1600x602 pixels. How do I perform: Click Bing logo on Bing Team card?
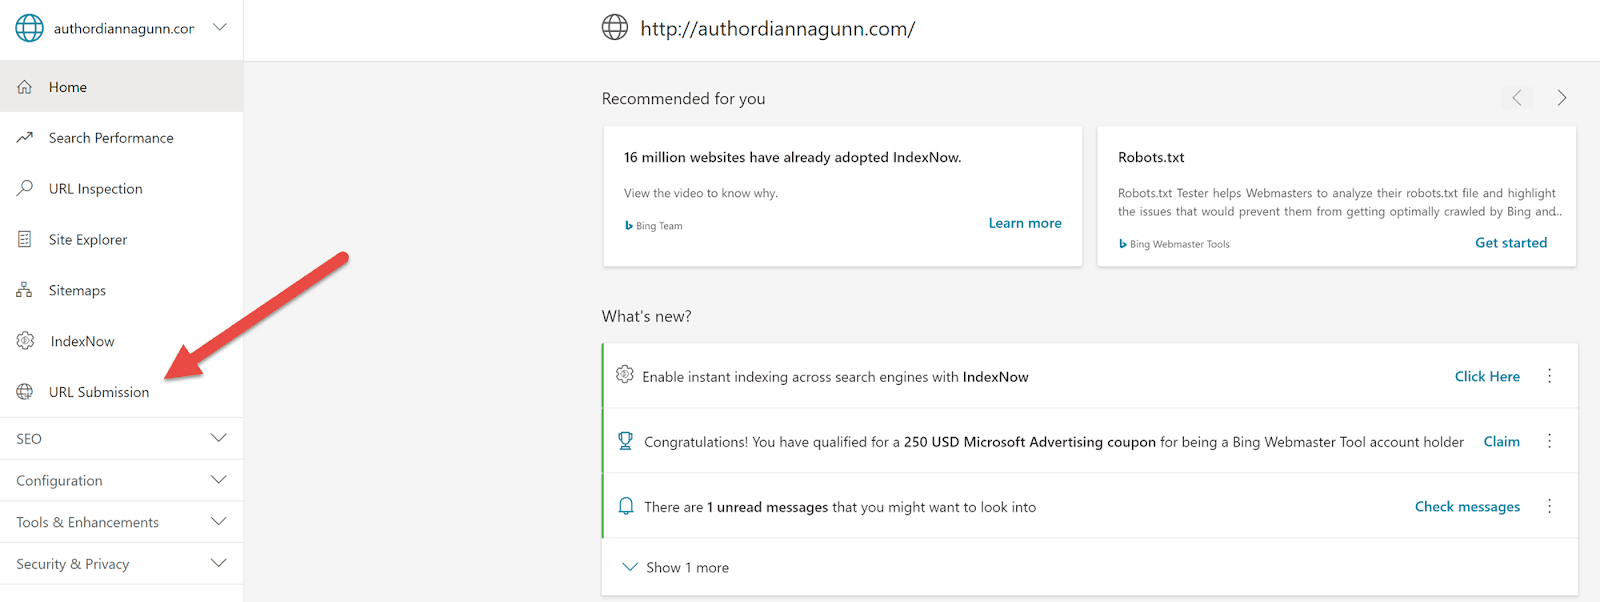point(629,226)
